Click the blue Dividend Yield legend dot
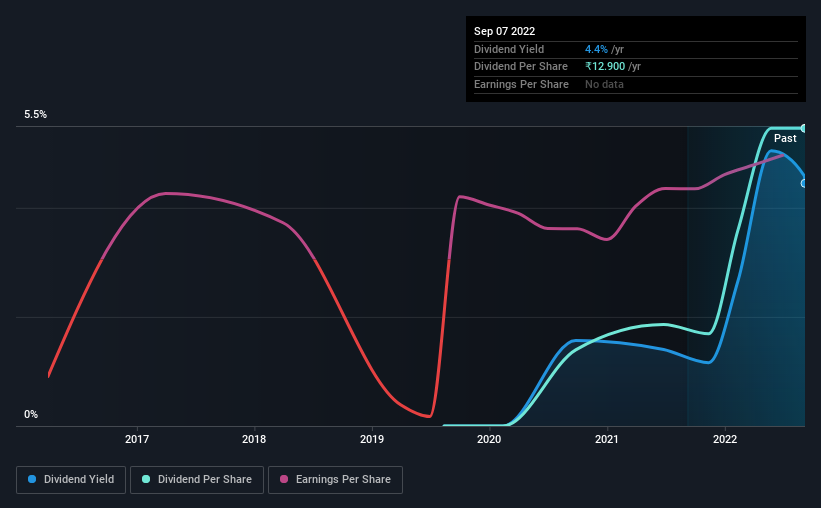 32,479
